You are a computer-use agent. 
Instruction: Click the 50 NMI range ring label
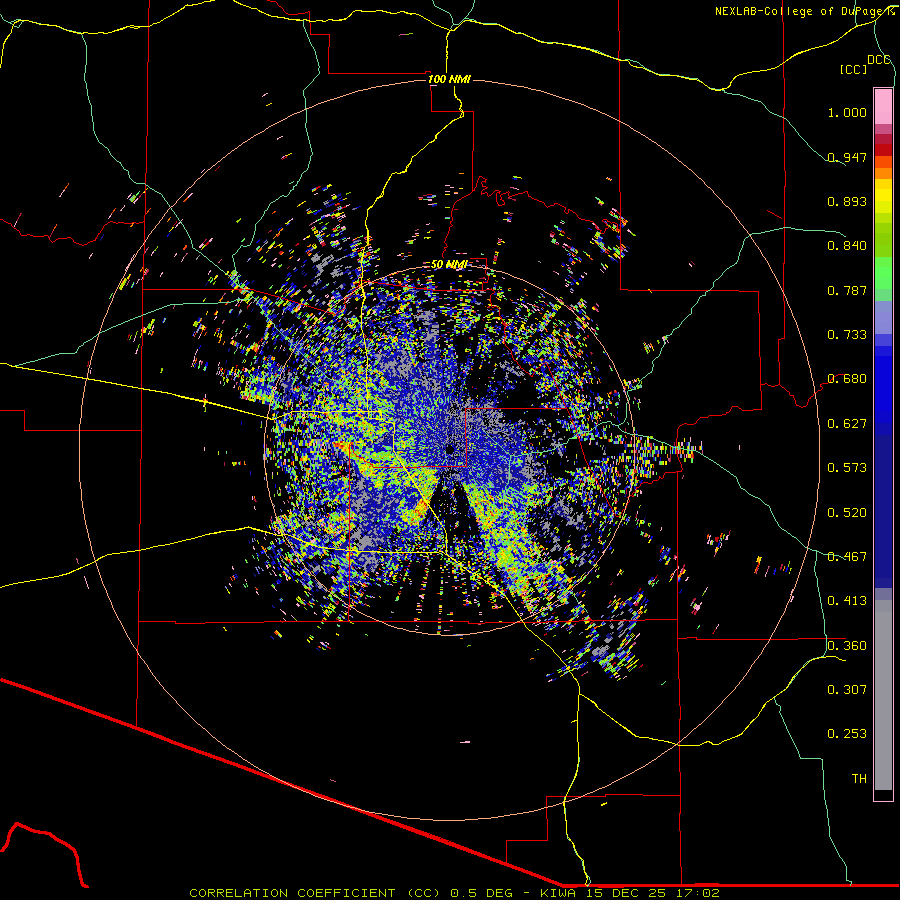click(x=449, y=265)
